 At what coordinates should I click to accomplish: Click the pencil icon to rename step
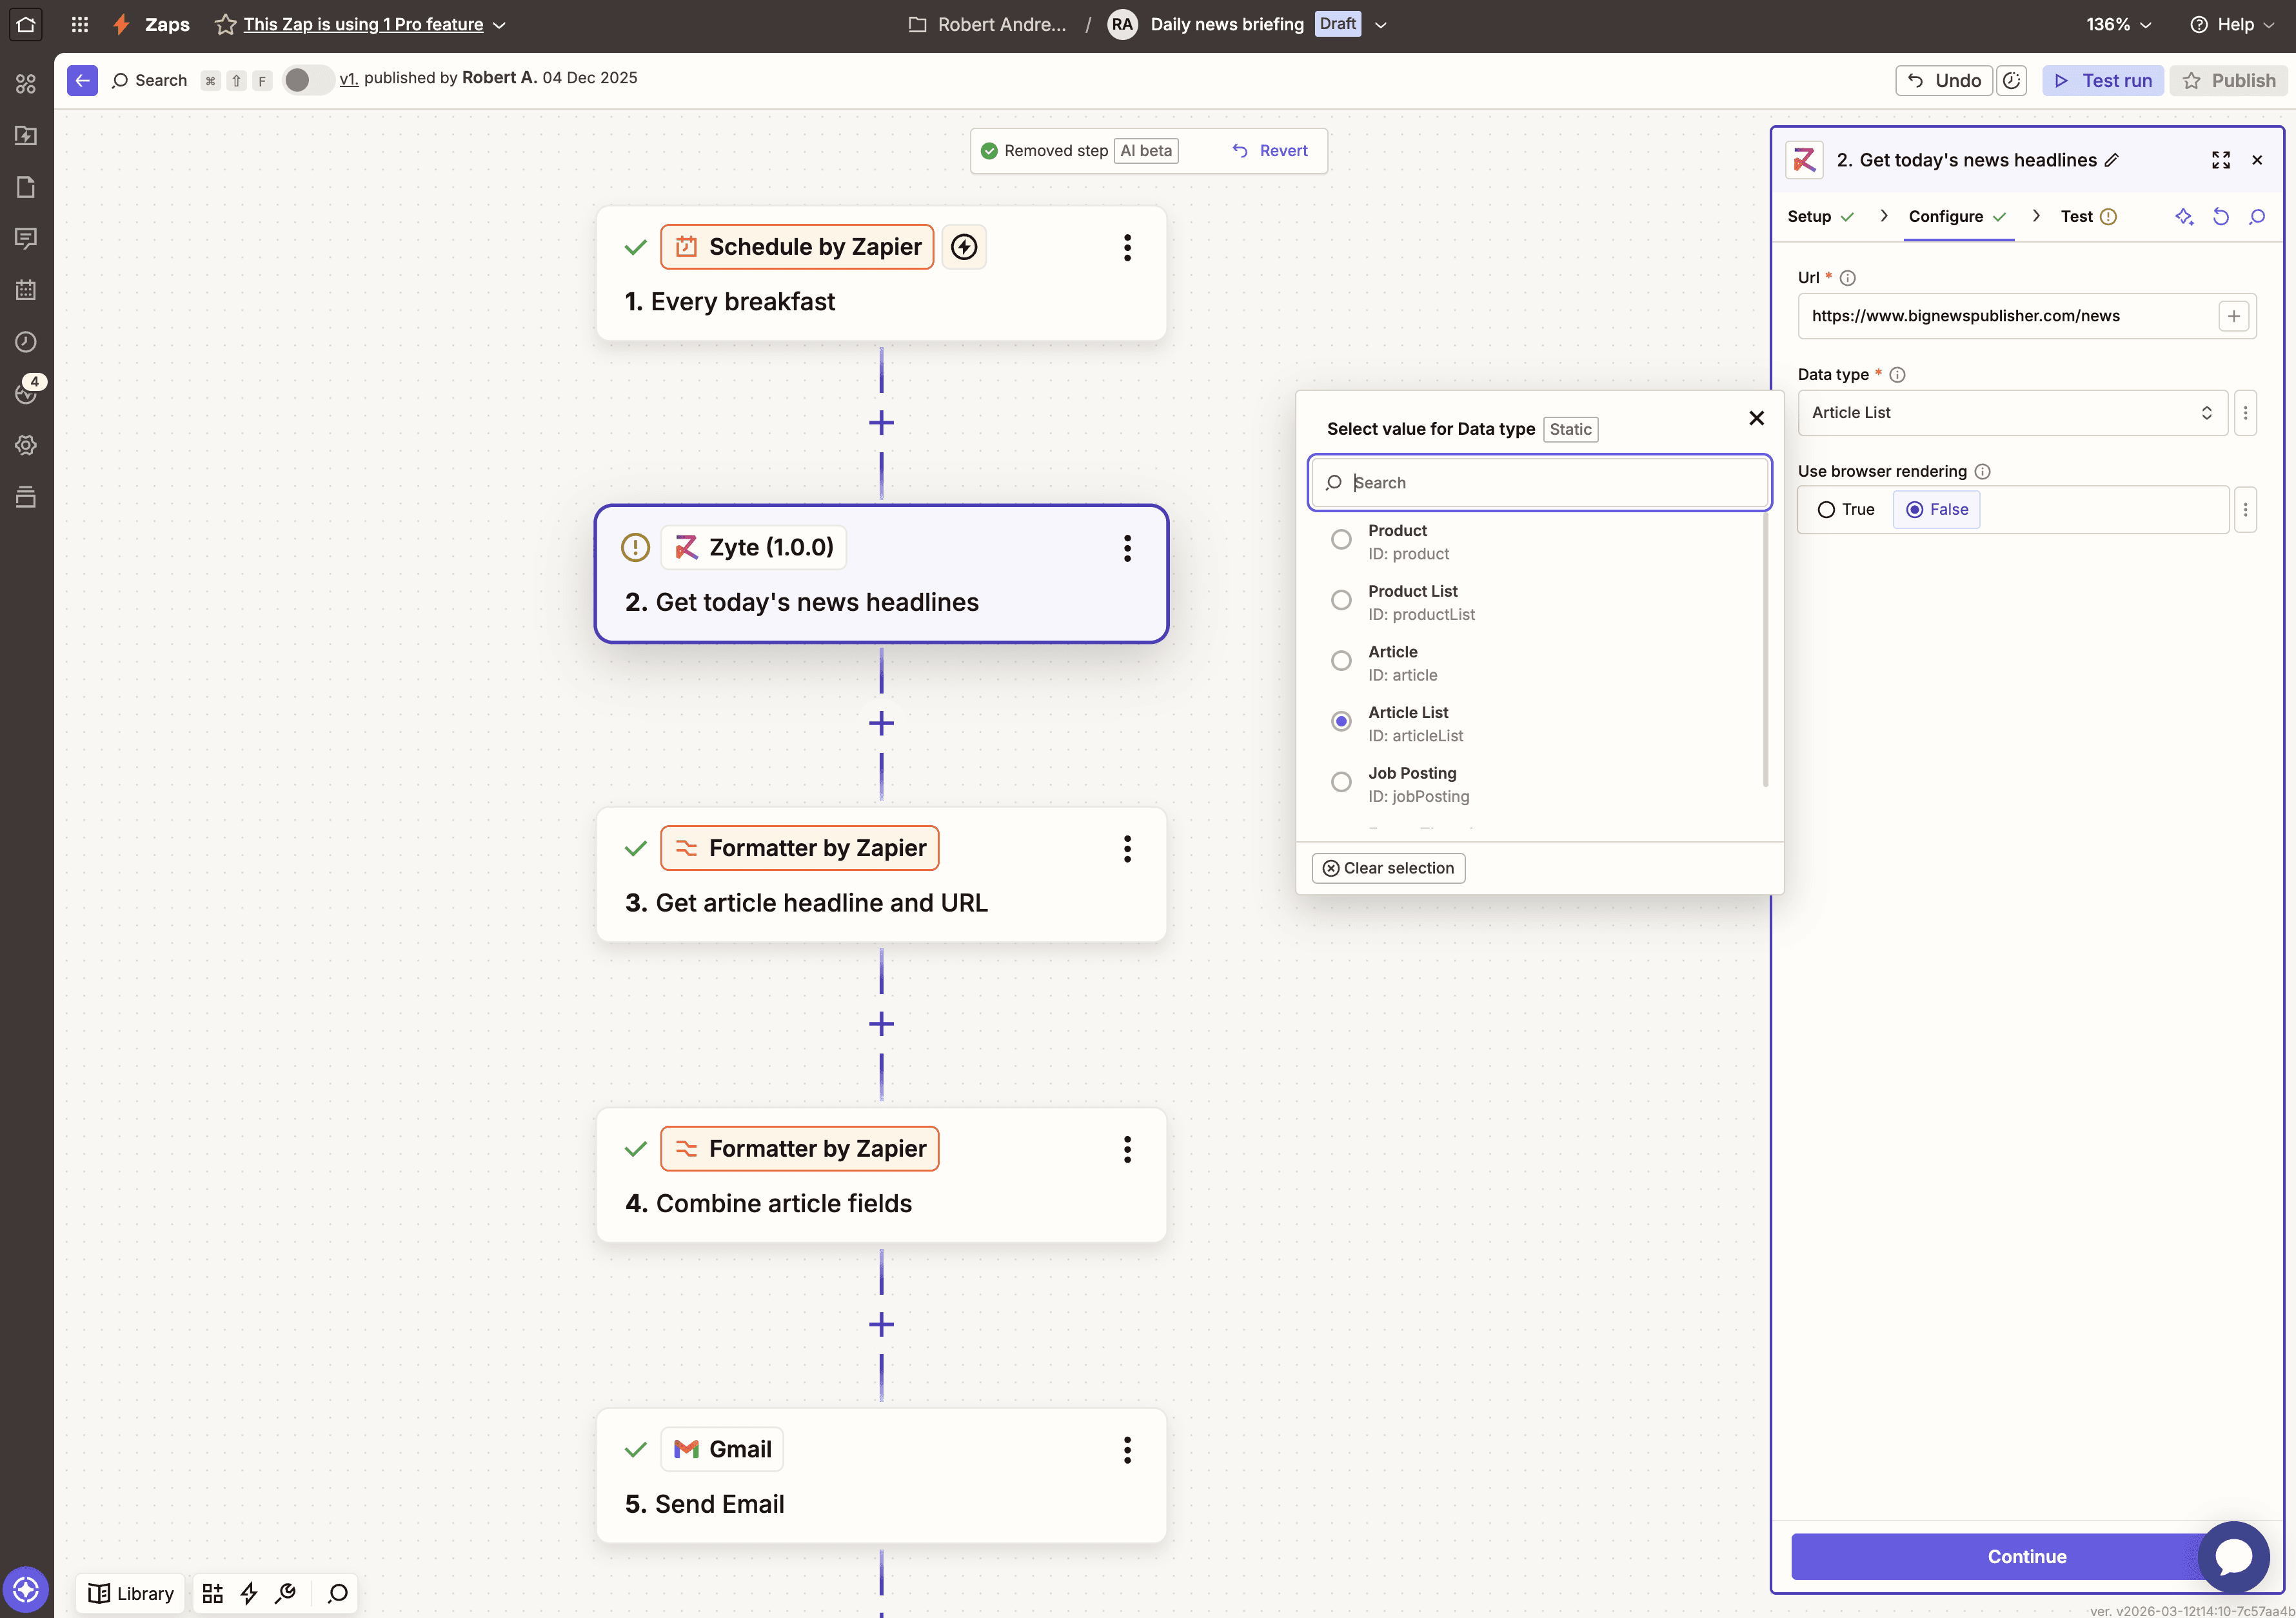[2112, 160]
